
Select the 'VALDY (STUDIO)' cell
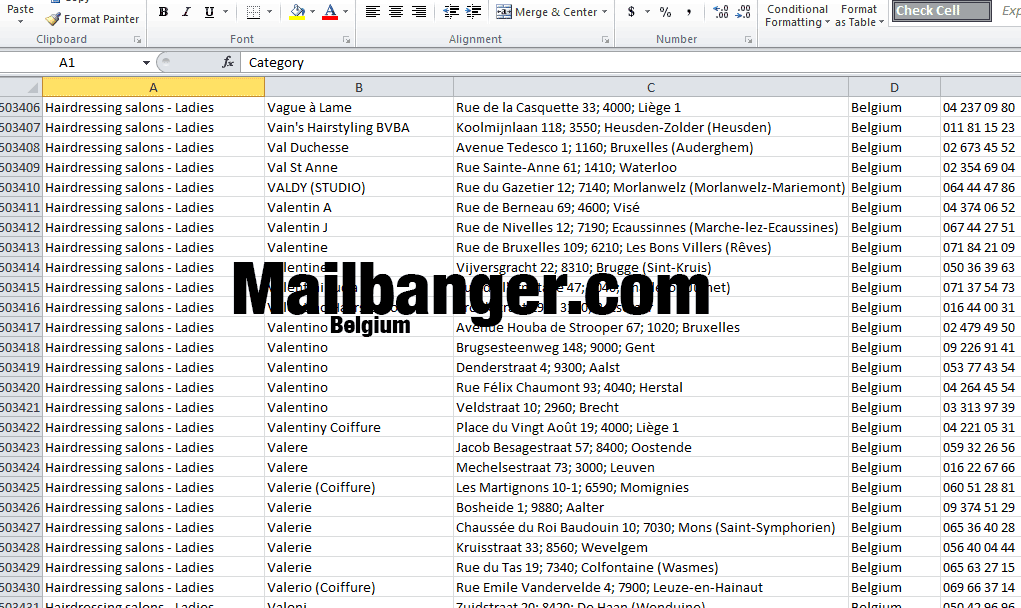(359, 187)
